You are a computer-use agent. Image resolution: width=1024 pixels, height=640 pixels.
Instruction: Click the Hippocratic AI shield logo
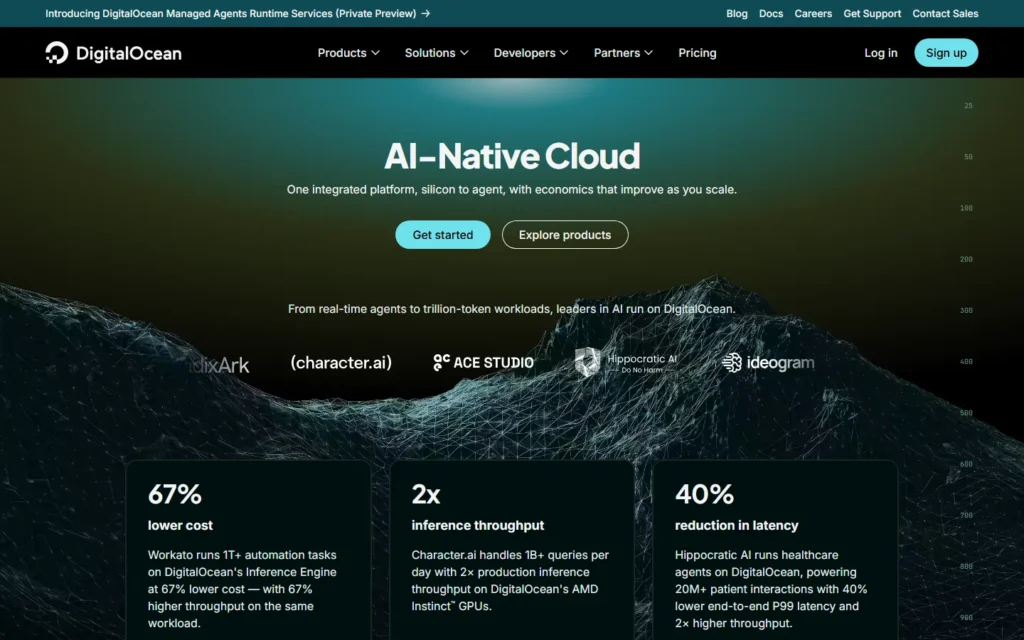coord(587,362)
